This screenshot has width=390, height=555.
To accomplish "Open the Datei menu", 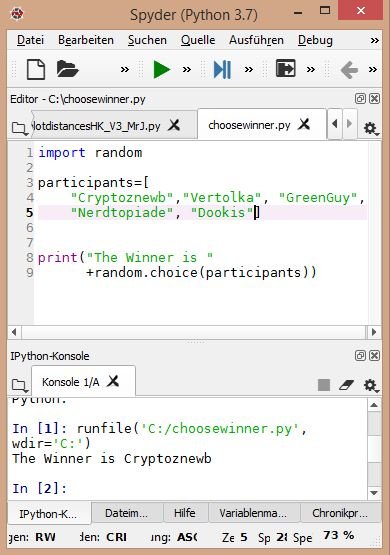I will (x=30, y=40).
